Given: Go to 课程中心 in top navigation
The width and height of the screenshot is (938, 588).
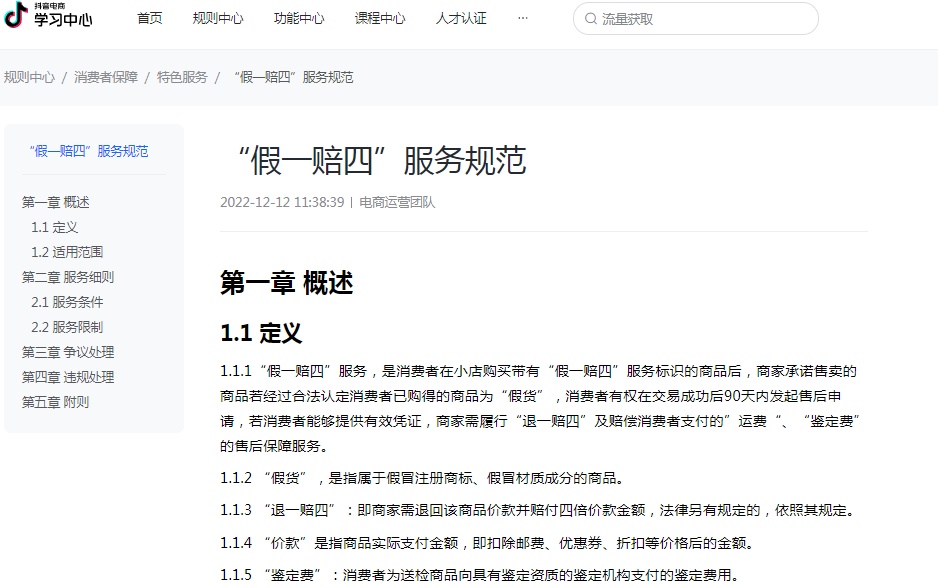Looking at the screenshot, I should click(x=380, y=19).
